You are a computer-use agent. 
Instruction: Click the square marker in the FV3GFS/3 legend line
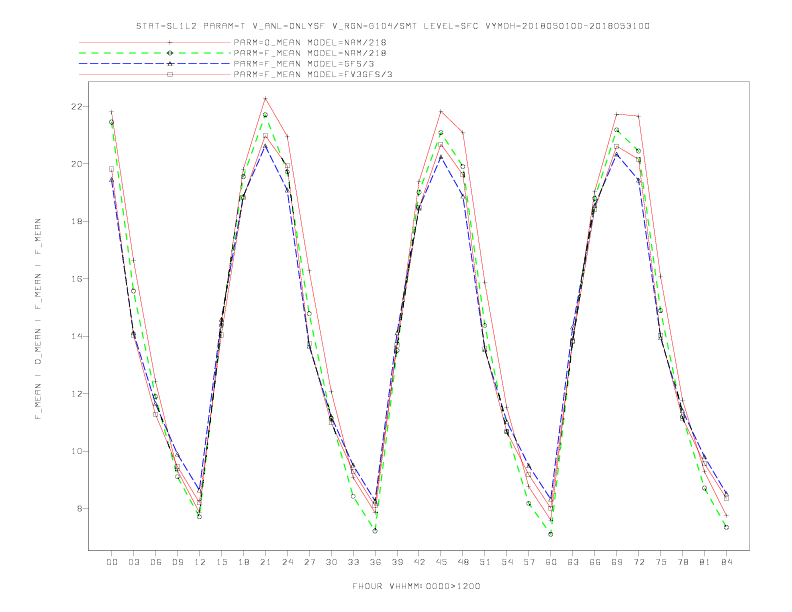[170, 74]
